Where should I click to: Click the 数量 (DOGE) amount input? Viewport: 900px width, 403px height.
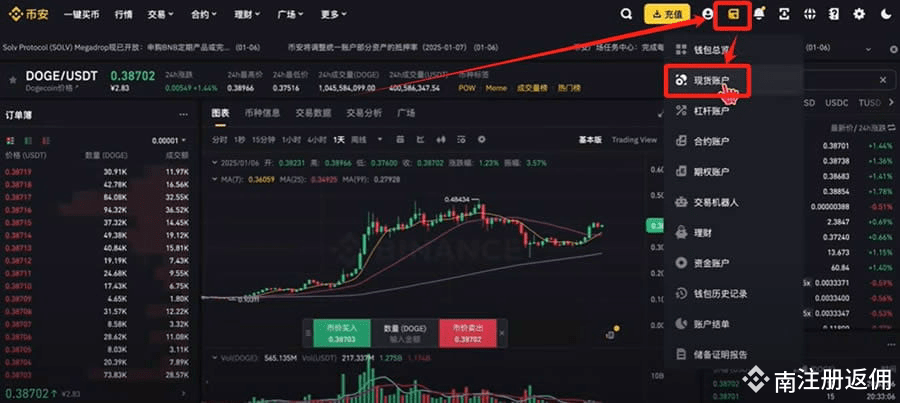tap(405, 334)
